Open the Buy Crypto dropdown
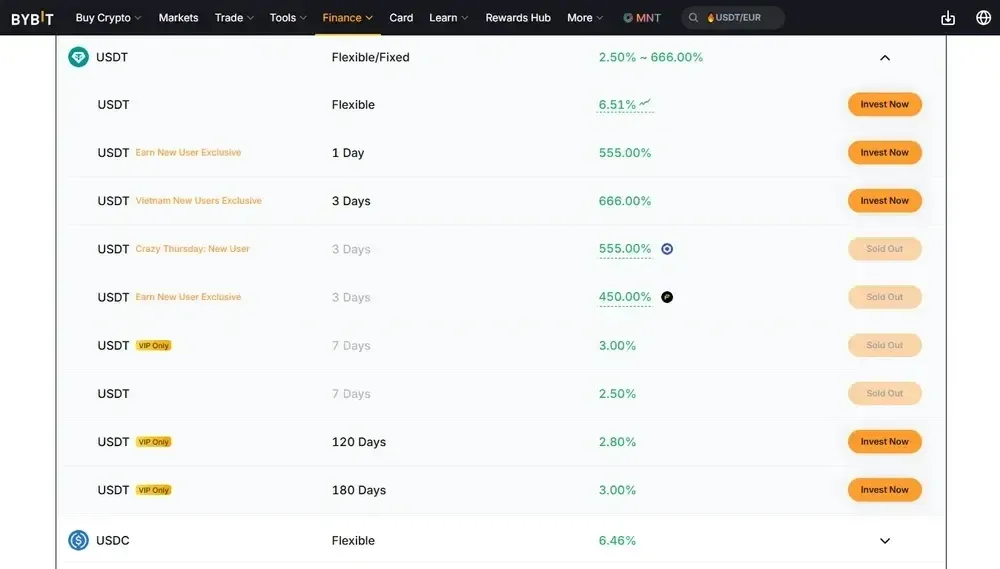This screenshot has height=569, width=1000. coord(108,18)
